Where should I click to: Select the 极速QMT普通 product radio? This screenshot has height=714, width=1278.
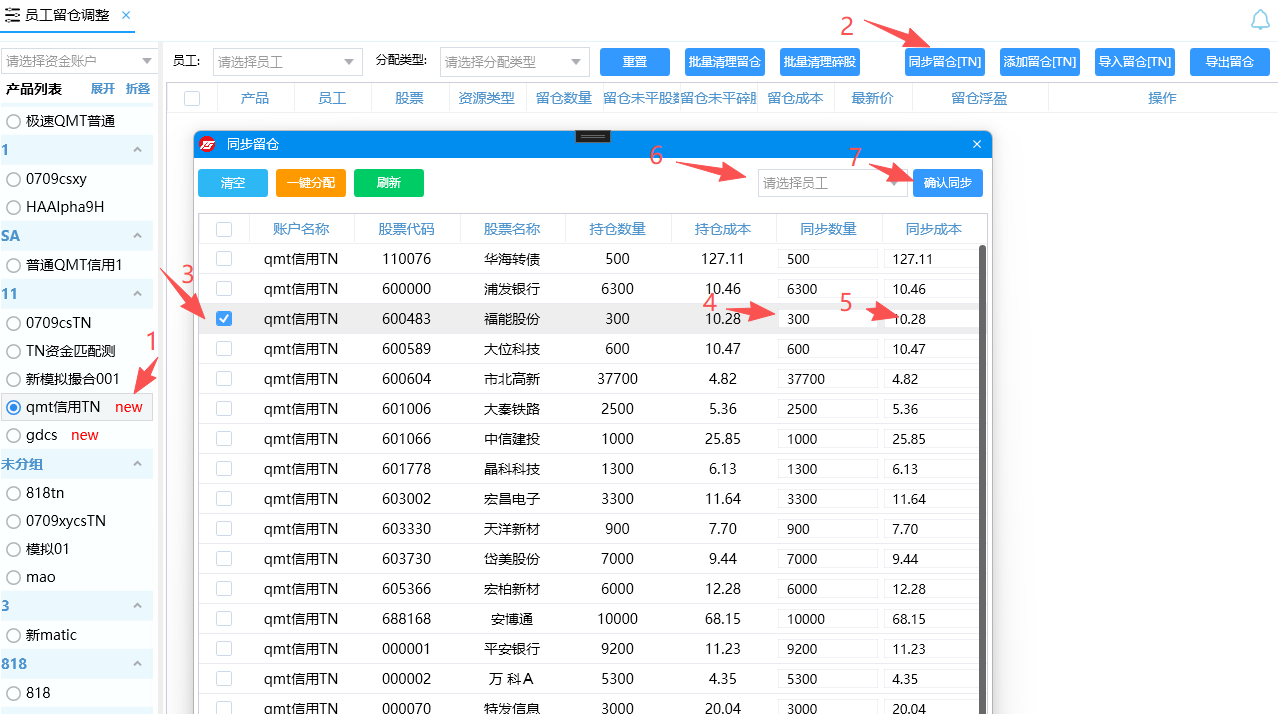point(14,121)
